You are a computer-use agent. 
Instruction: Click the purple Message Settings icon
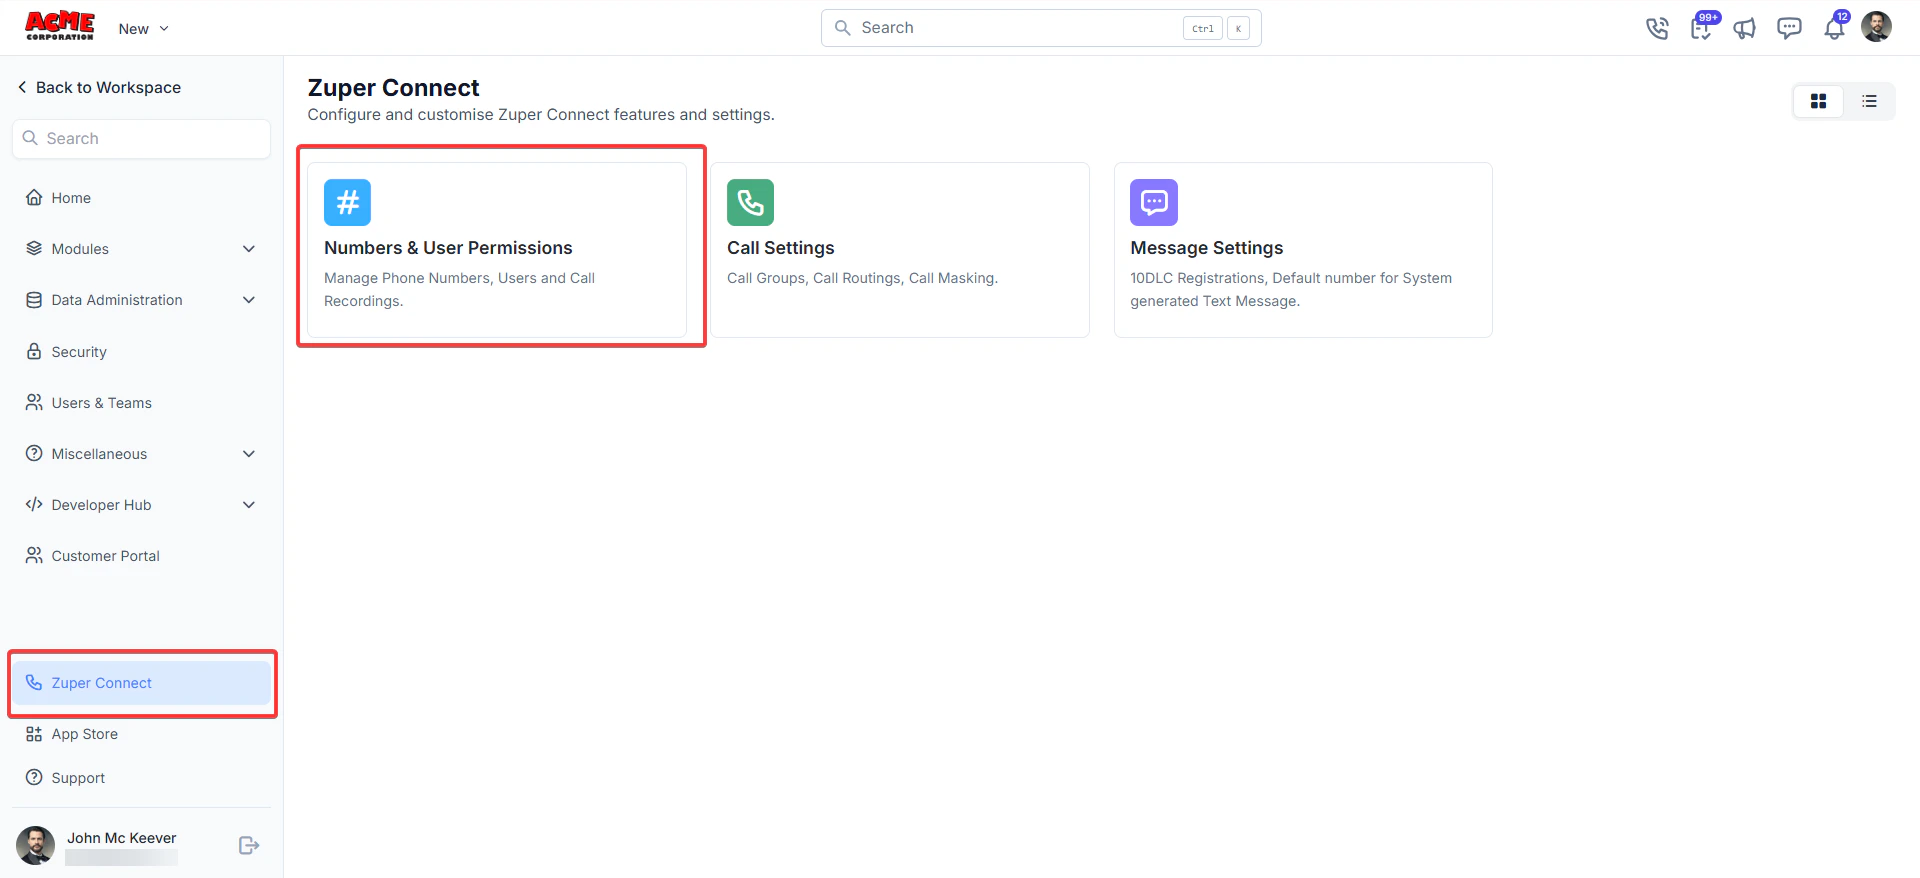point(1154,203)
